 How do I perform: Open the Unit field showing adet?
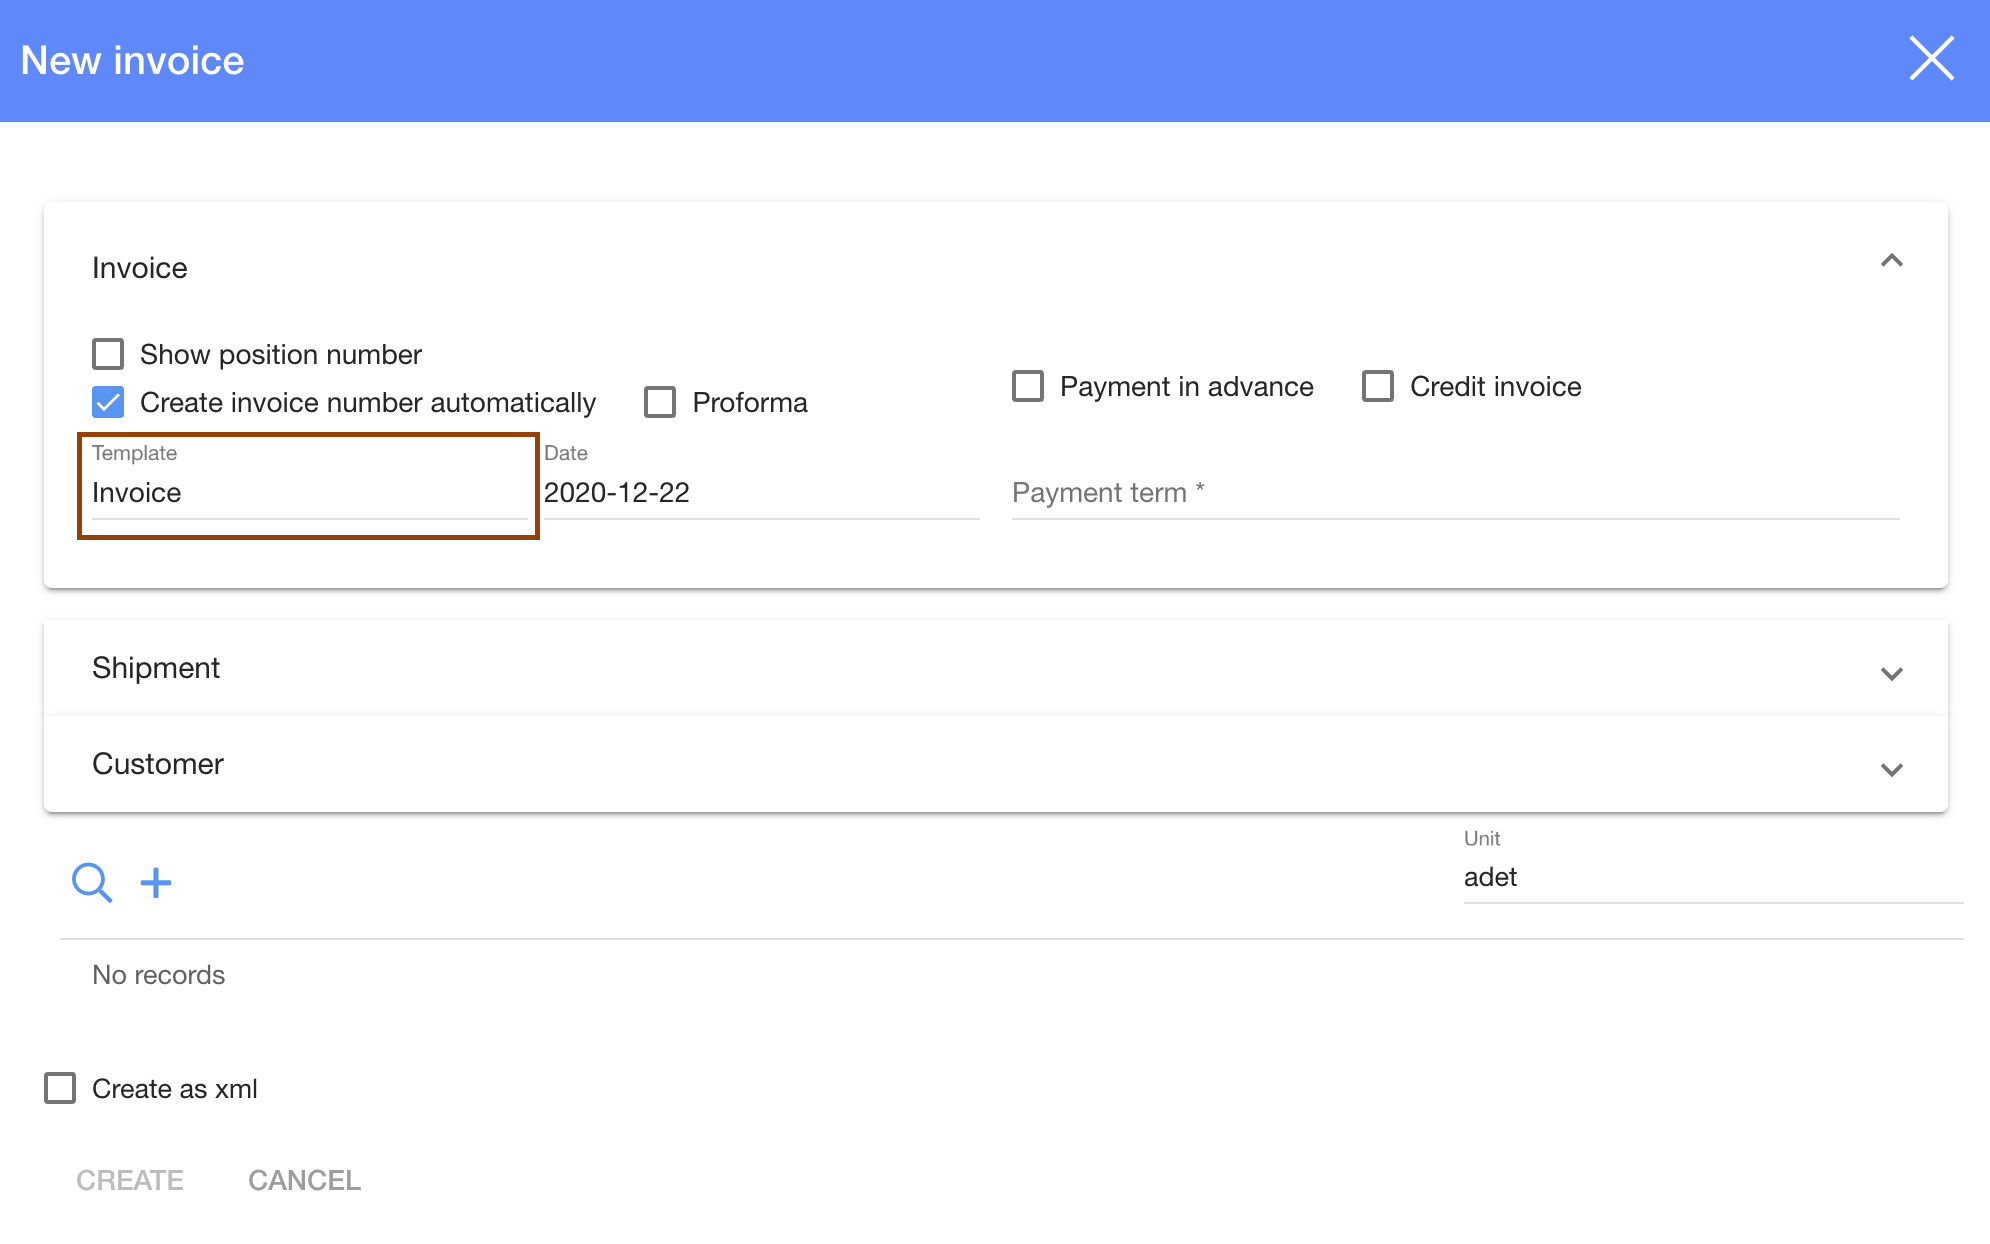point(1712,877)
